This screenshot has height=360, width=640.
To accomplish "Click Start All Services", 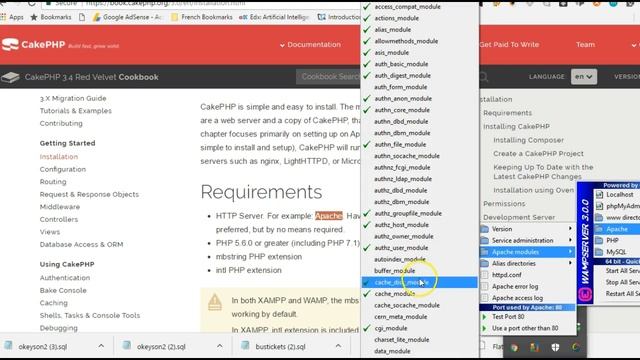I will click(622, 271).
